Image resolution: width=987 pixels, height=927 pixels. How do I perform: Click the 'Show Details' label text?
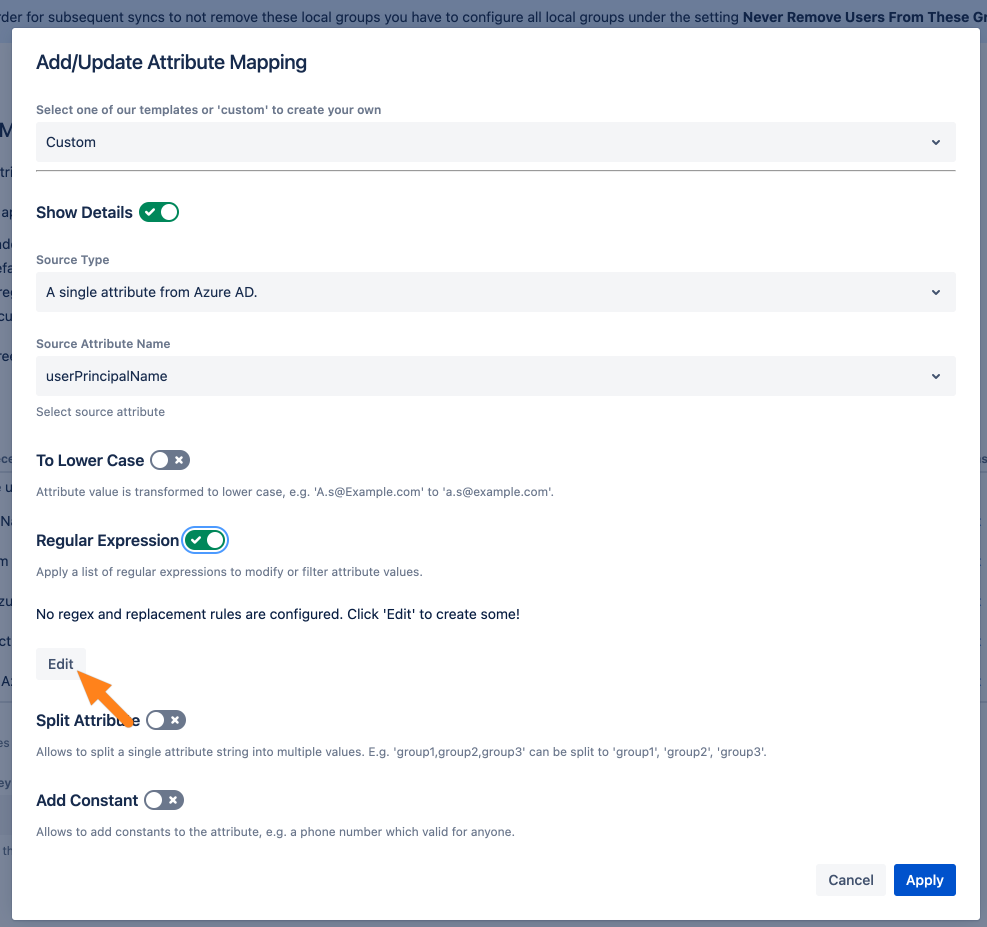[84, 212]
